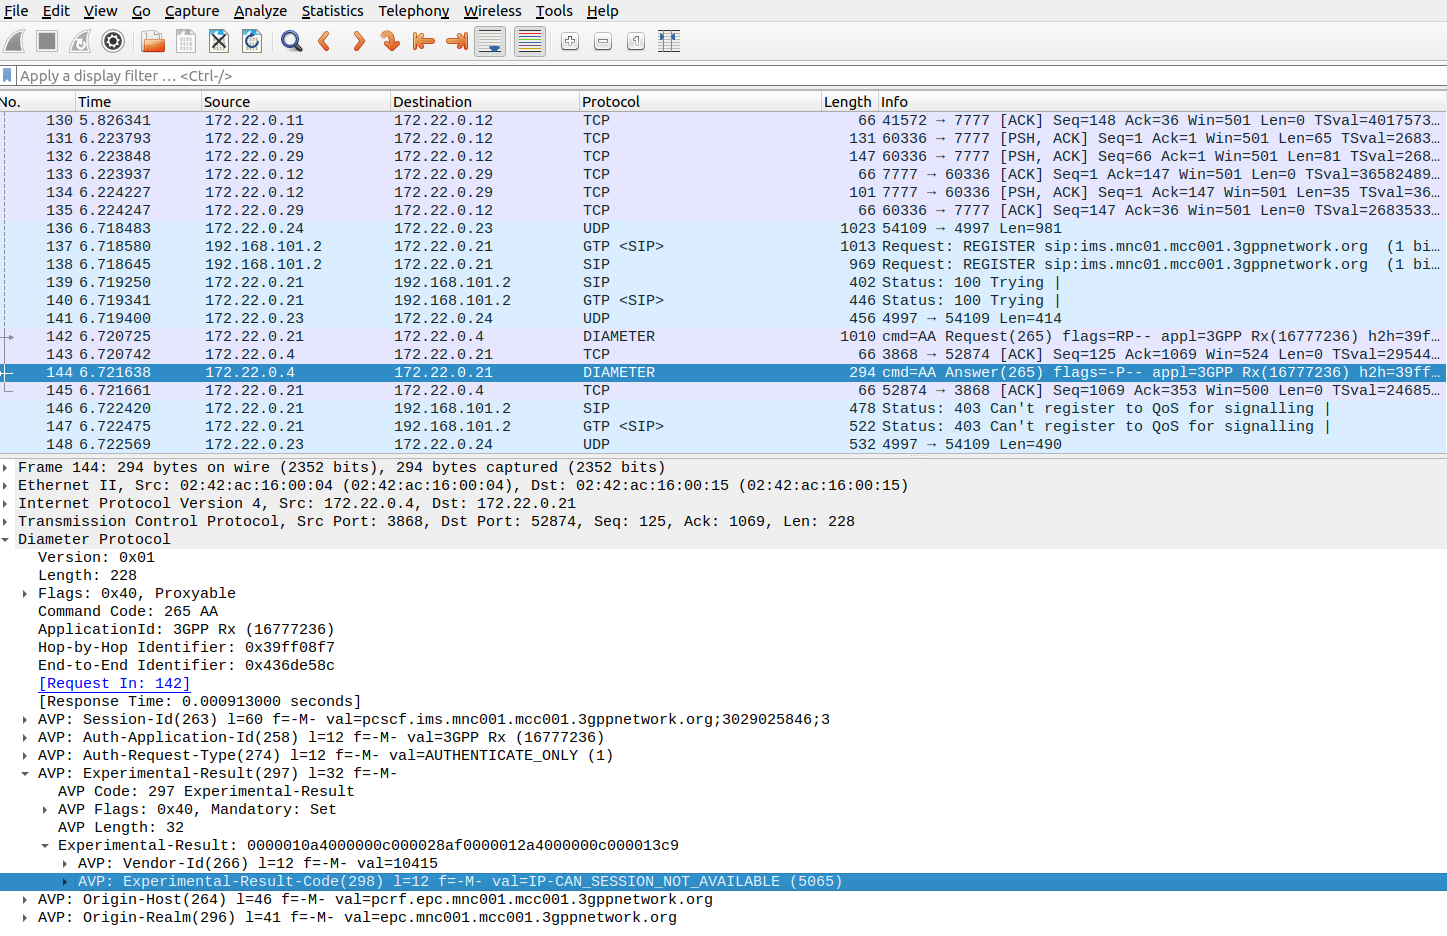Jump to the first packet
This screenshot has height=936, width=1447.
click(423, 41)
